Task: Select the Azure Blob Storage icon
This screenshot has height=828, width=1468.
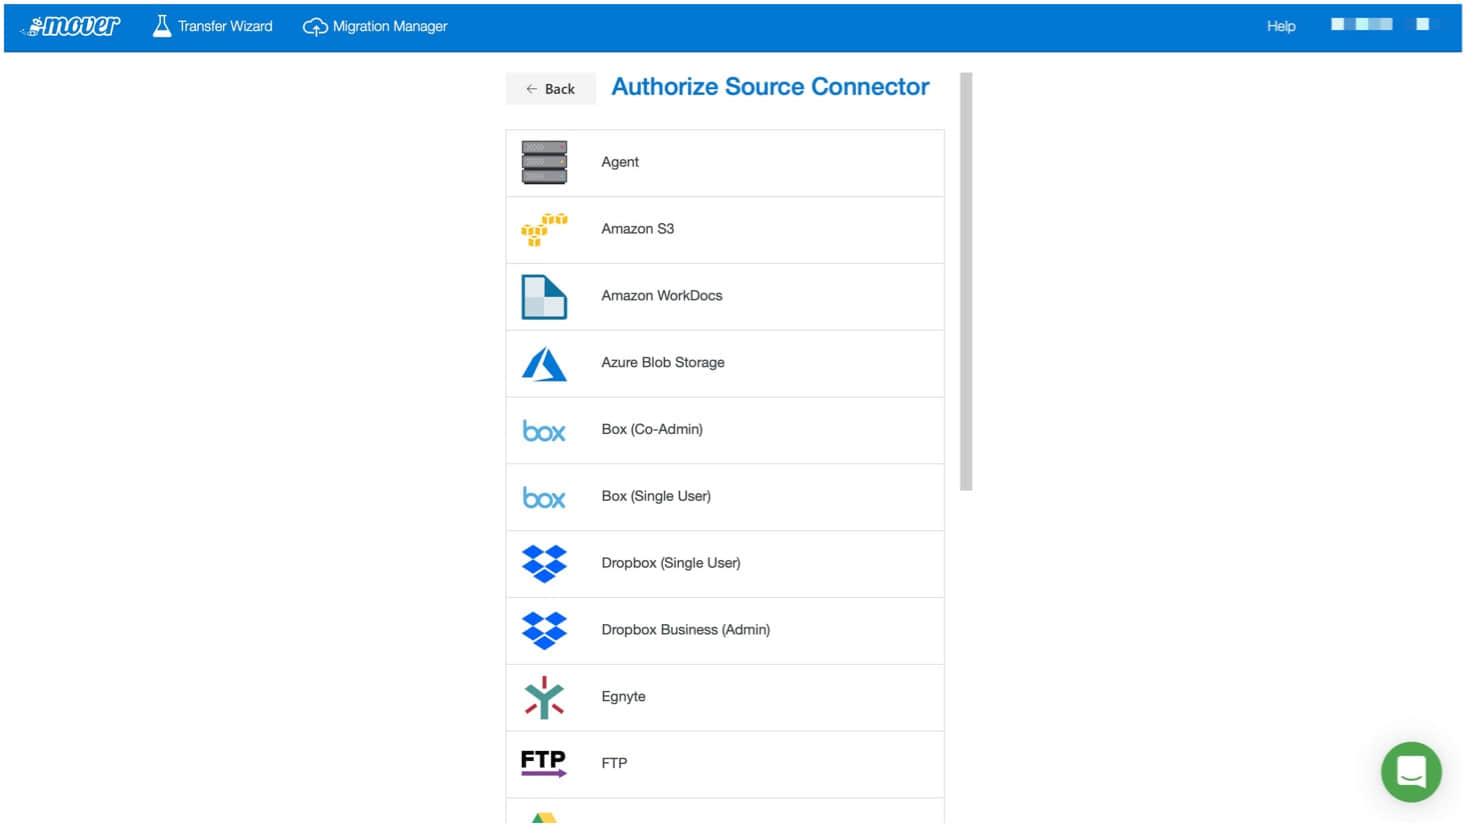Action: [544, 363]
